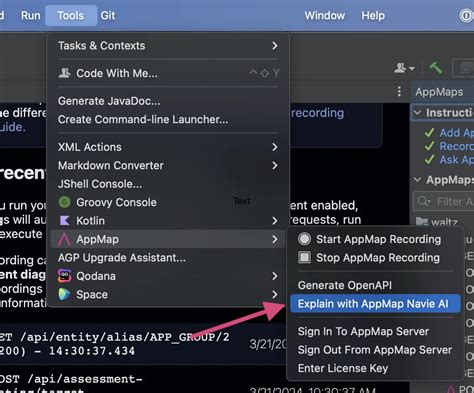Viewport: 474px width, 393px height.
Task: Select Sign In To AppMap Server
Action: pyautogui.click(x=375, y=331)
